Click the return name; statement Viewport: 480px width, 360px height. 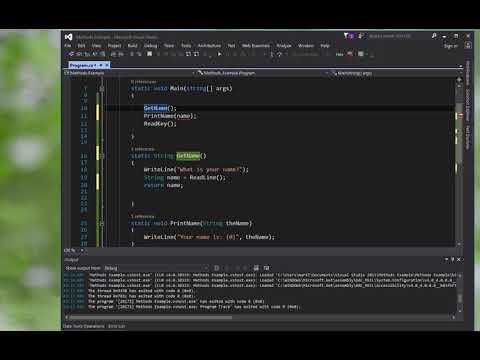(163, 185)
